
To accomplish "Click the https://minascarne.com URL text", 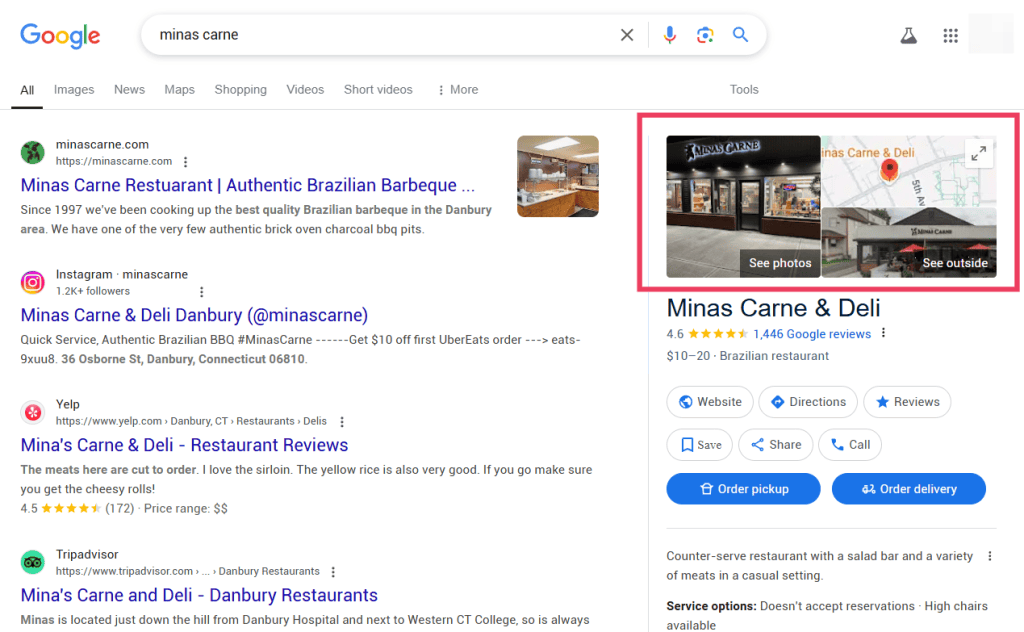I will point(114,161).
